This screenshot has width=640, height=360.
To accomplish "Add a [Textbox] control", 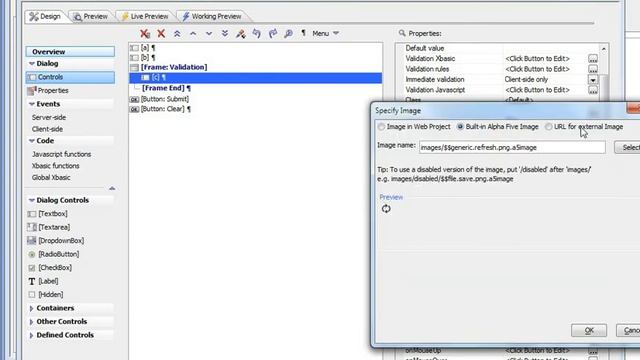I will (x=48, y=214).
